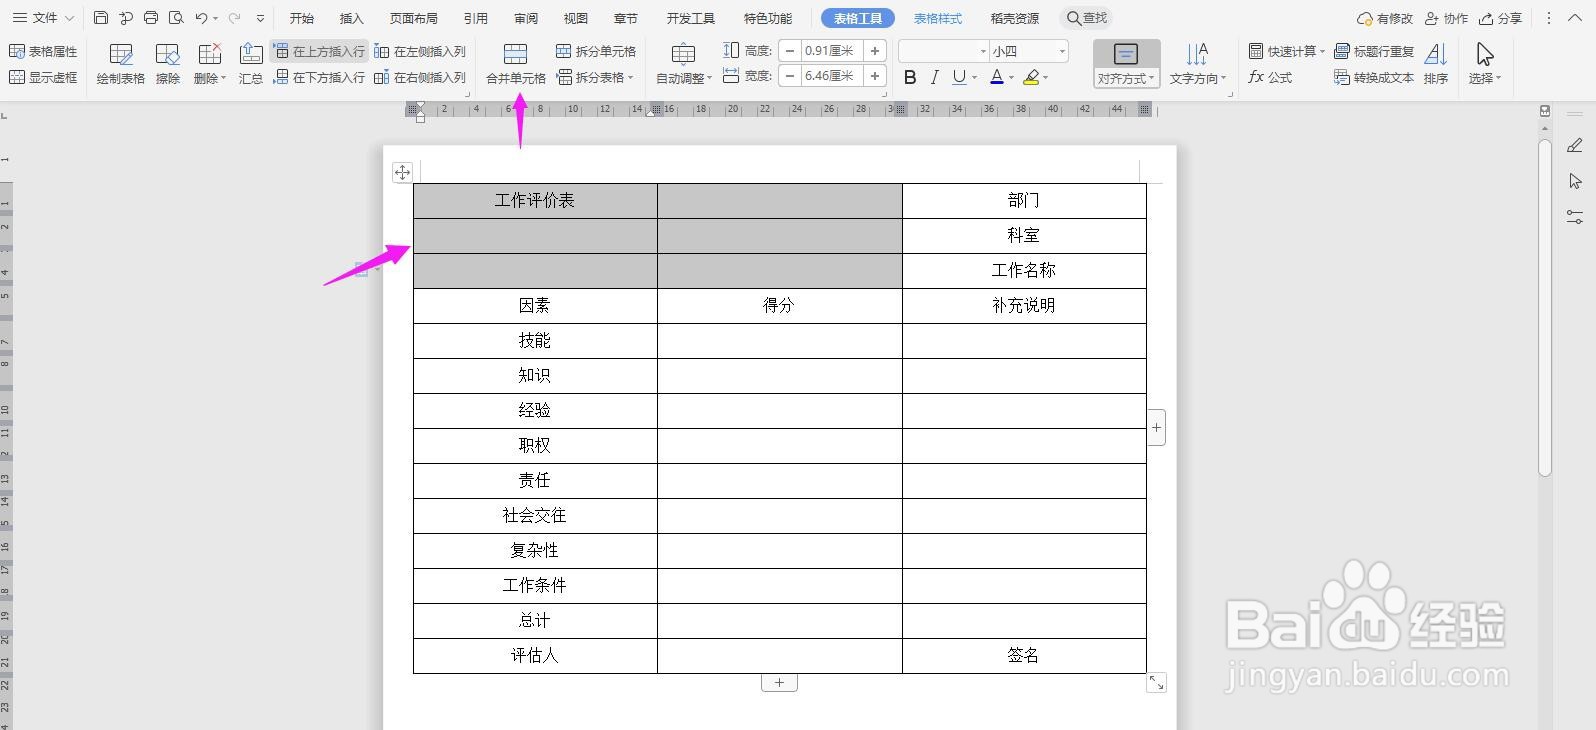Insert column to left (在左侧插入列)
Image resolution: width=1596 pixels, height=730 pixels.
(420, 51)
